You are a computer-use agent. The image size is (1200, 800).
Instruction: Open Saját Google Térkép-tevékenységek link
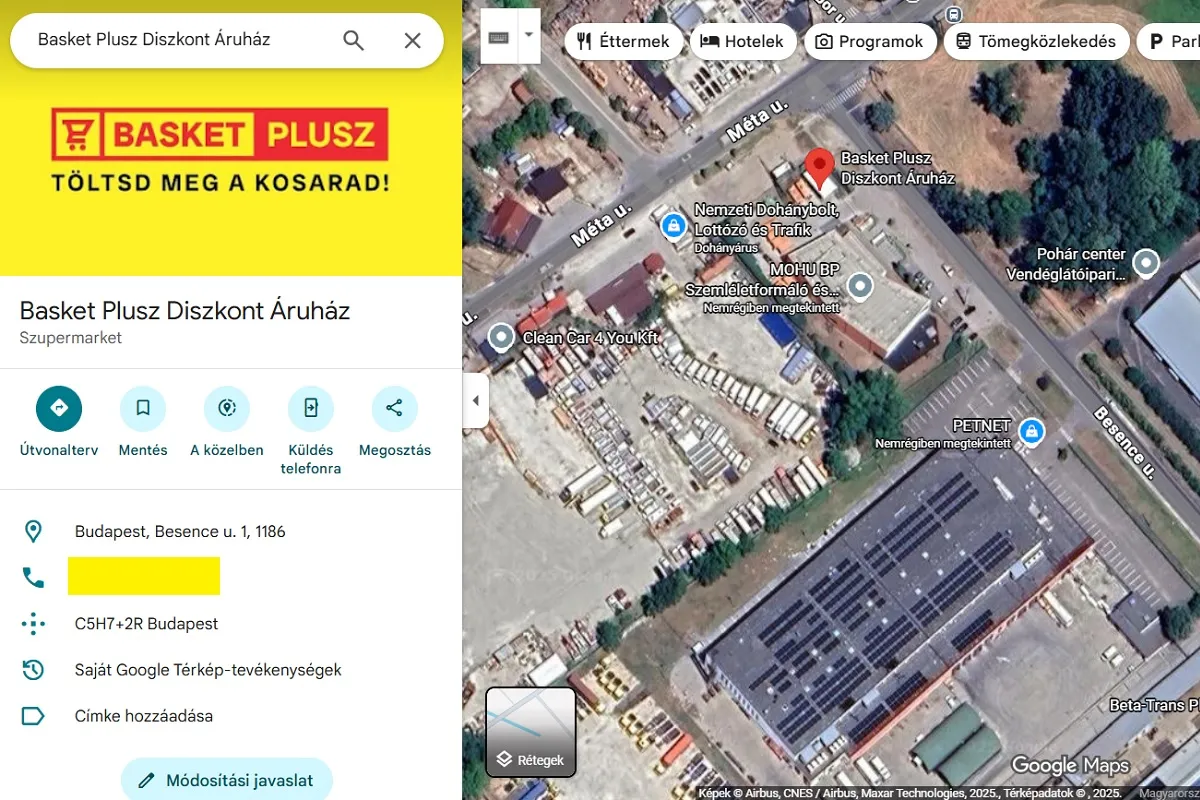pos(208,670)
